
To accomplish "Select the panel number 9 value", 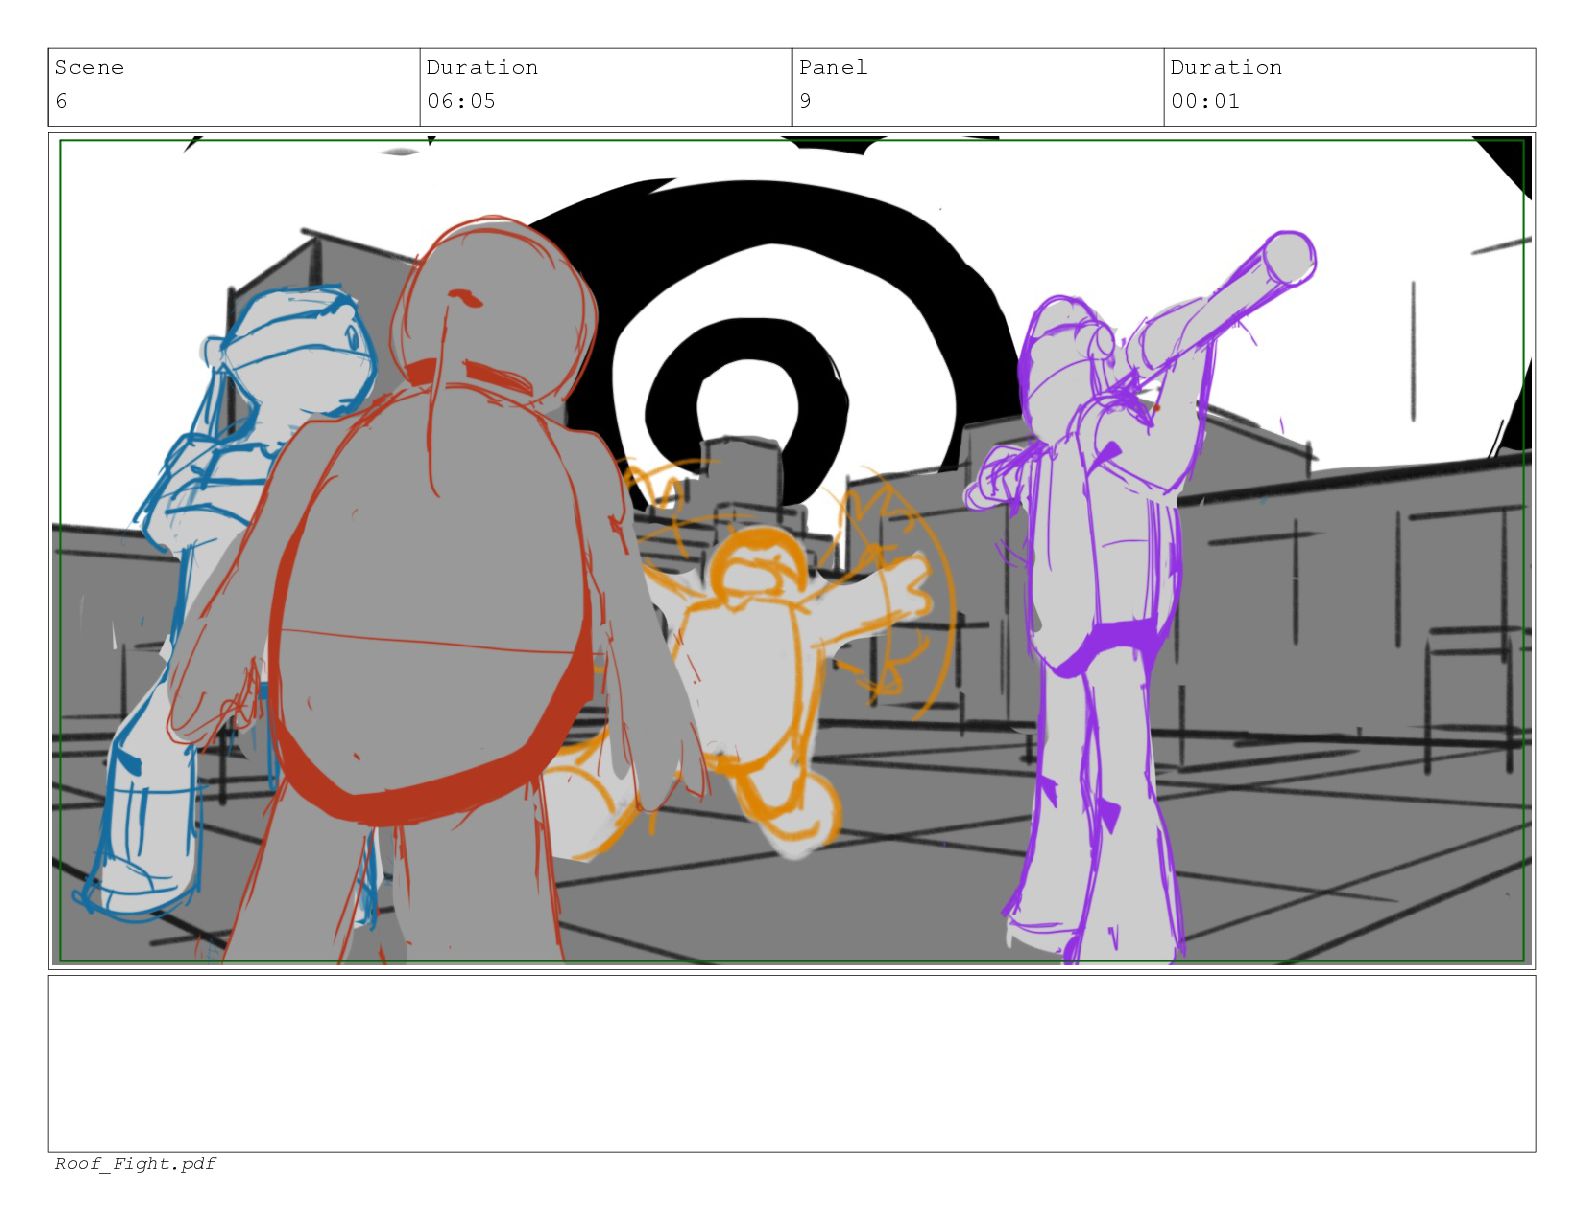I will pyautogui.click(x=805, y=101).
